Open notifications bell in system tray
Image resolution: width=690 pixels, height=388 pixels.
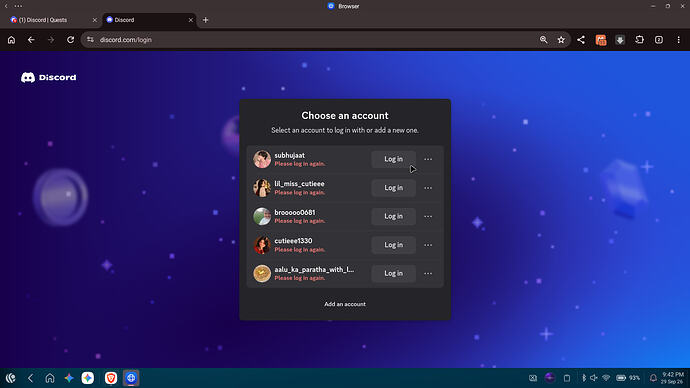pyautogui.click(x=653, y=378)
